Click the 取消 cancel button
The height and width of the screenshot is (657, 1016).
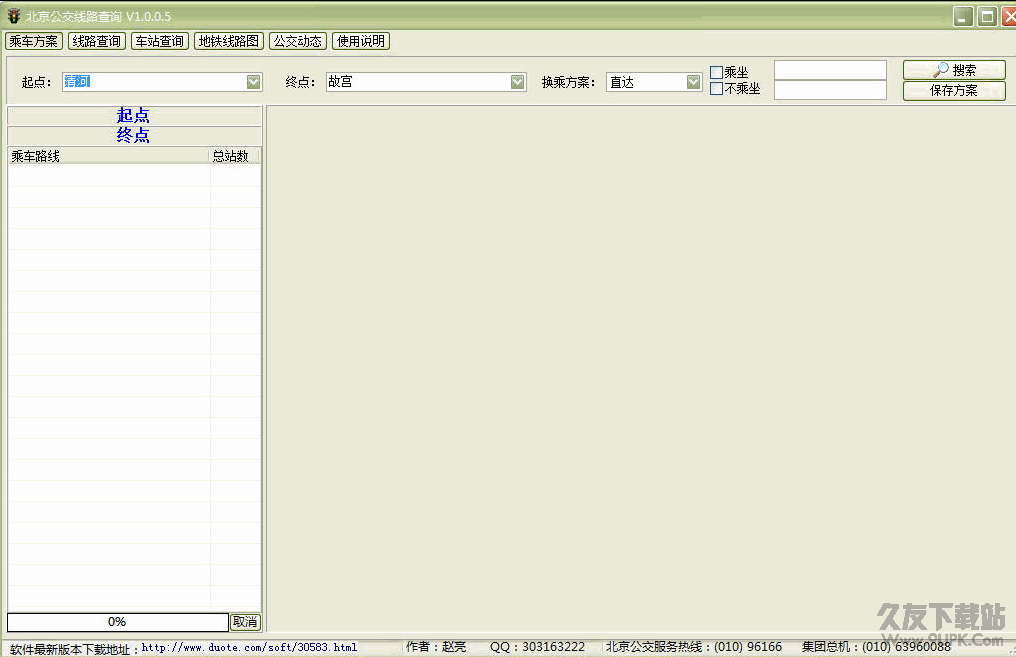point(245,622)
